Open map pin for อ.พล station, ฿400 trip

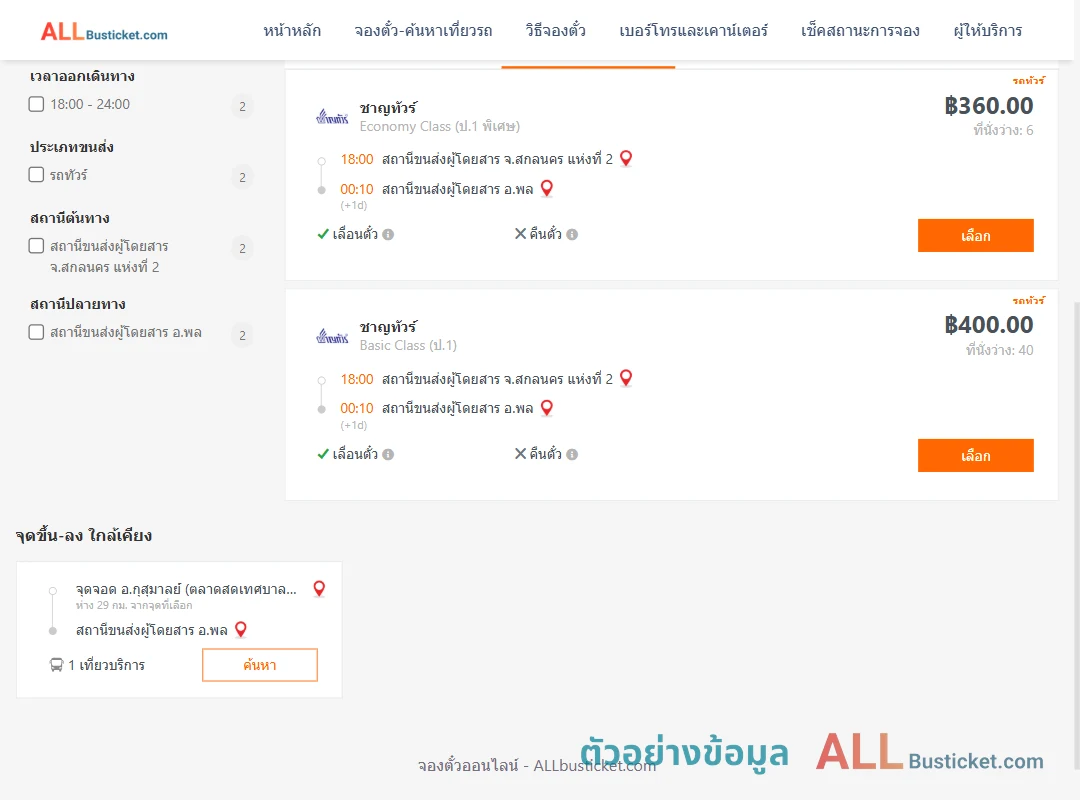tap(546, 408)
